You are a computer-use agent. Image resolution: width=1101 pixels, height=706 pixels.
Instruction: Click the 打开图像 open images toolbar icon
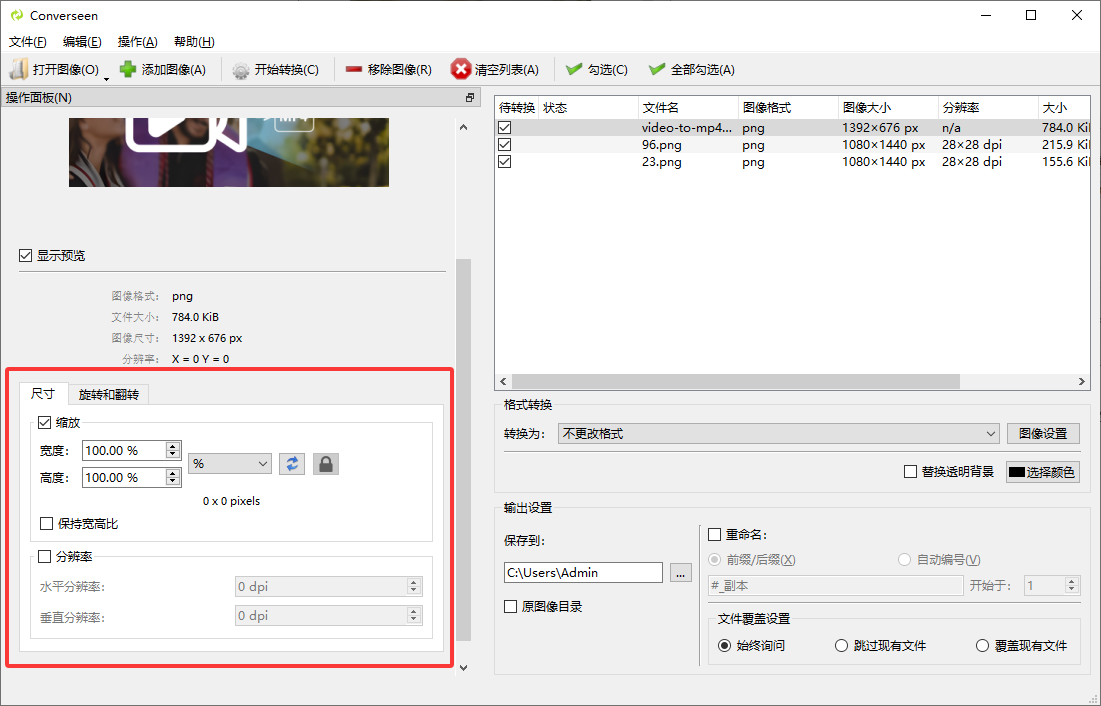pyautogui.click(x=18, y=69)
